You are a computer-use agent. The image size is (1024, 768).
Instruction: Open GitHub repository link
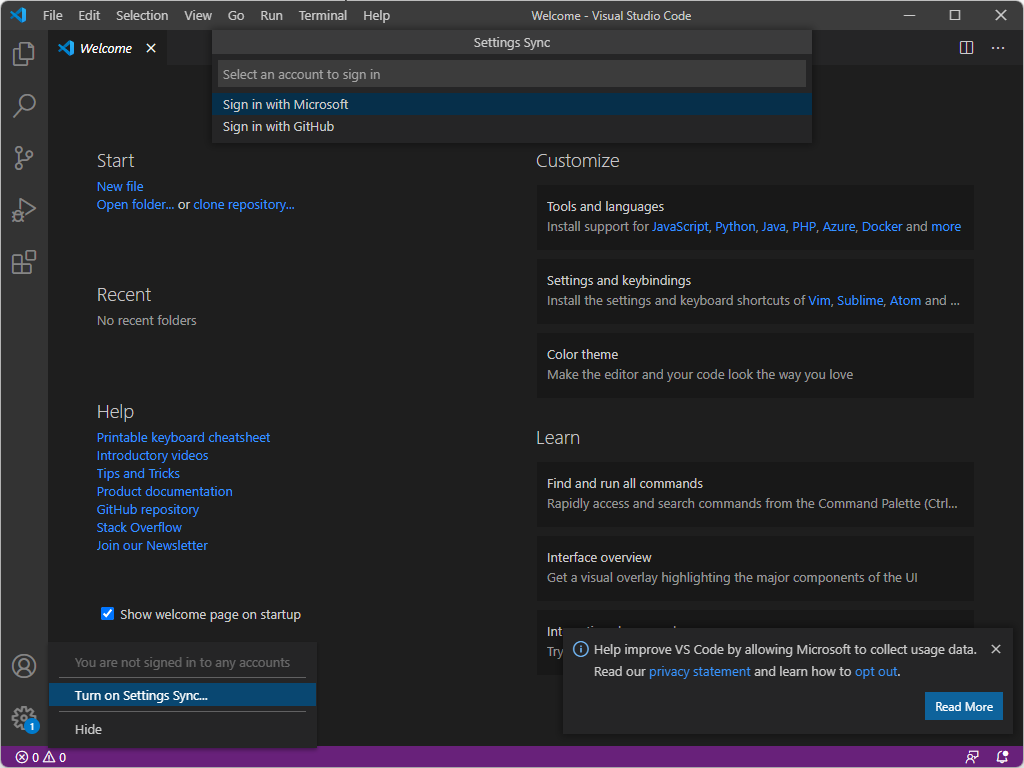click(x=148, y=509)
